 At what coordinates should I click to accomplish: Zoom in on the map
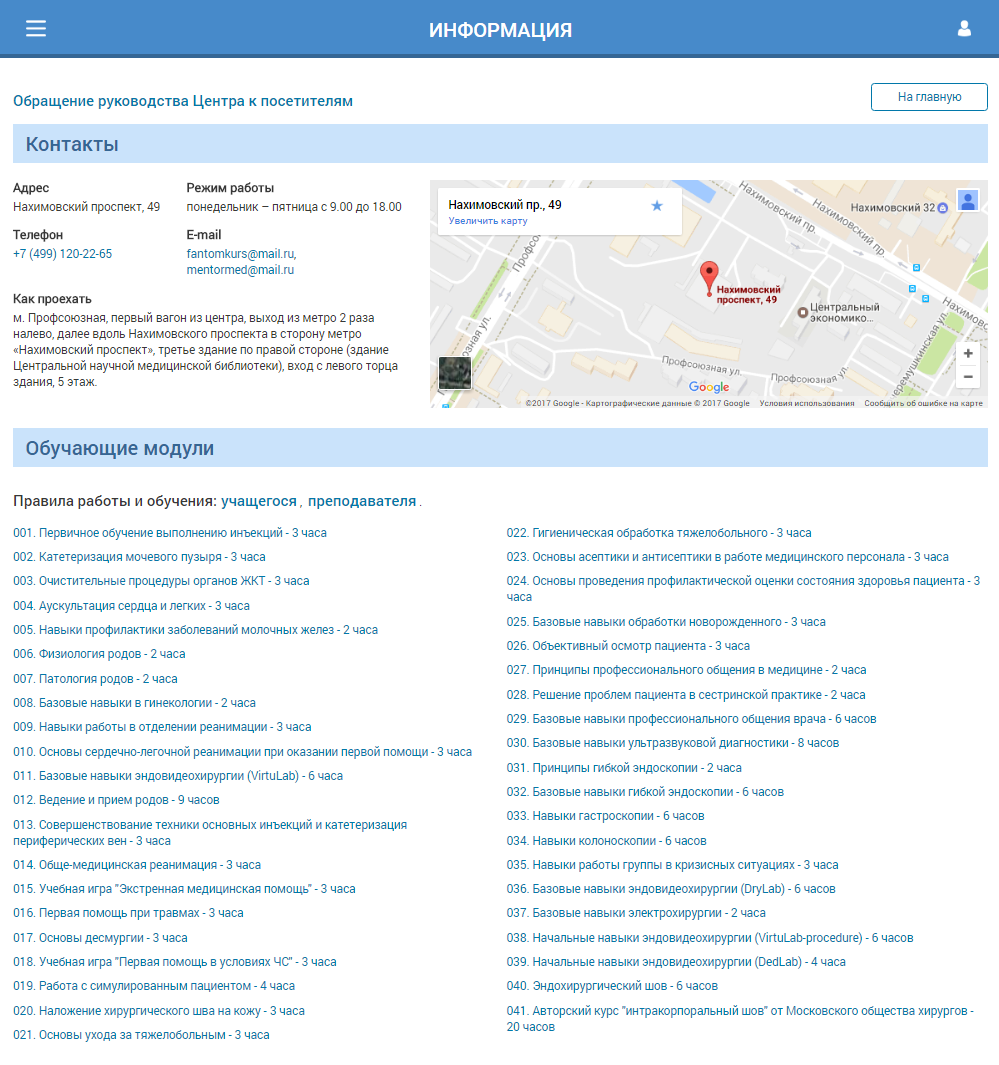click(967, 354)
